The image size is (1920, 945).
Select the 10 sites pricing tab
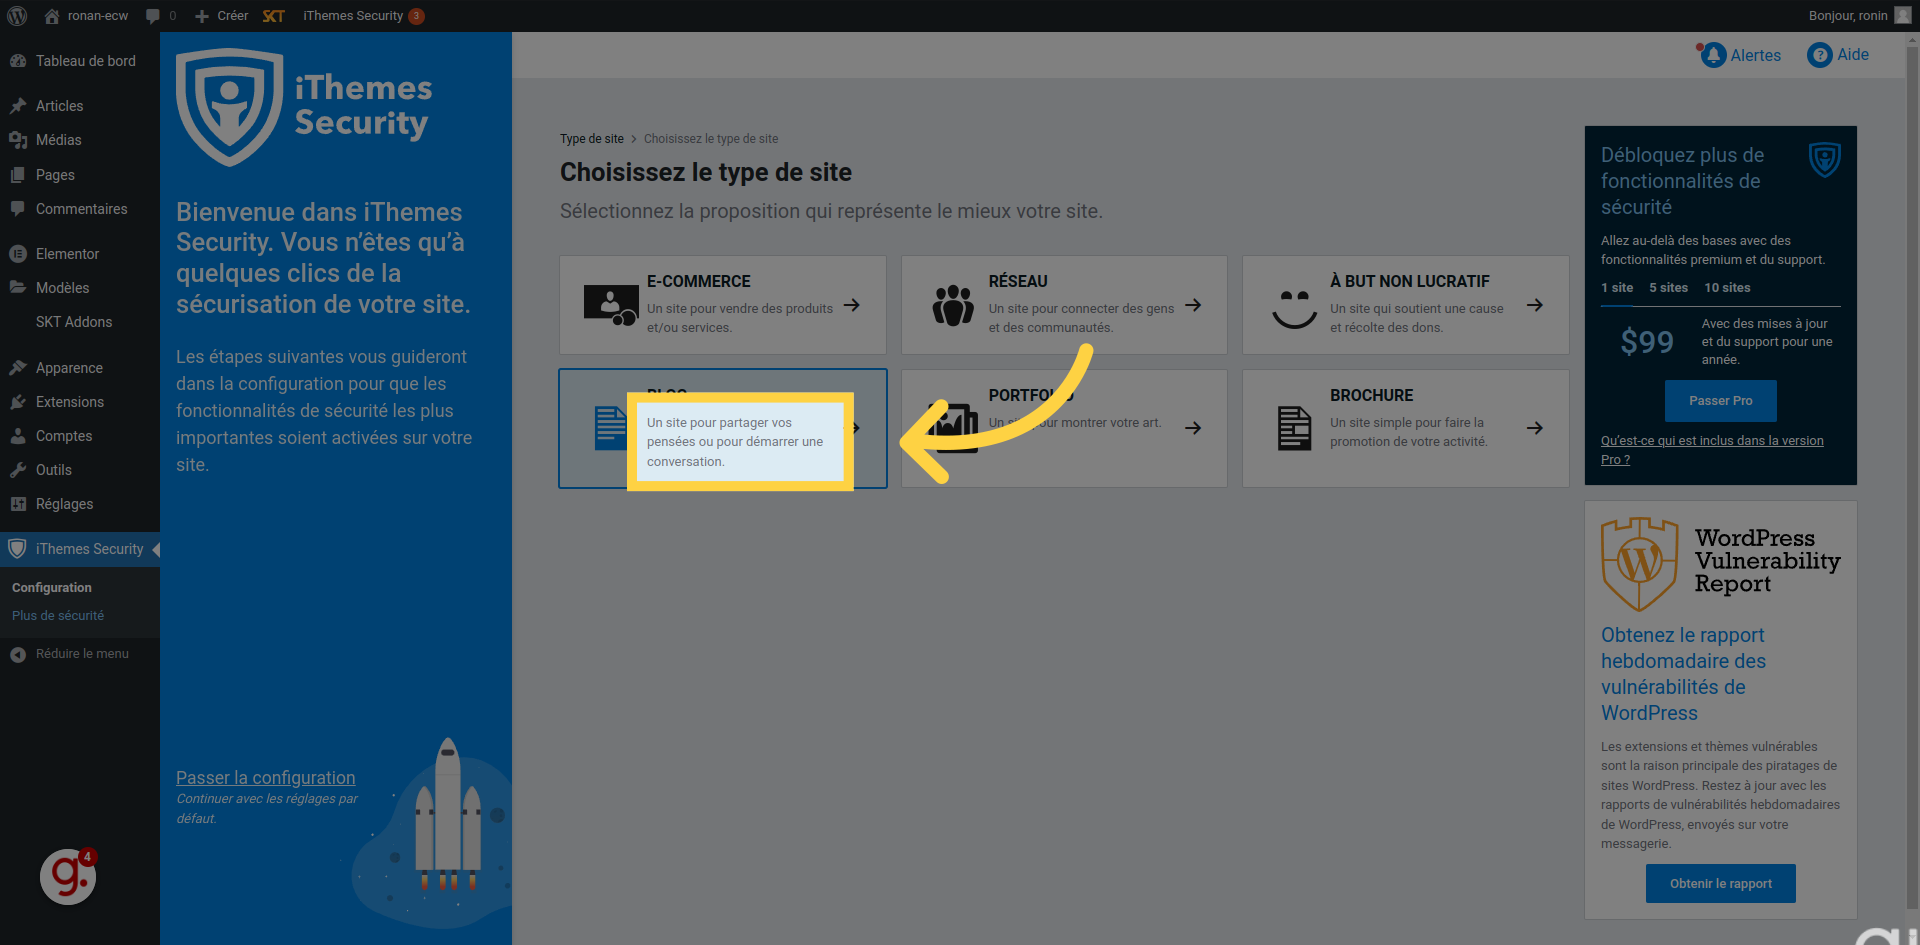(1728, 288)
